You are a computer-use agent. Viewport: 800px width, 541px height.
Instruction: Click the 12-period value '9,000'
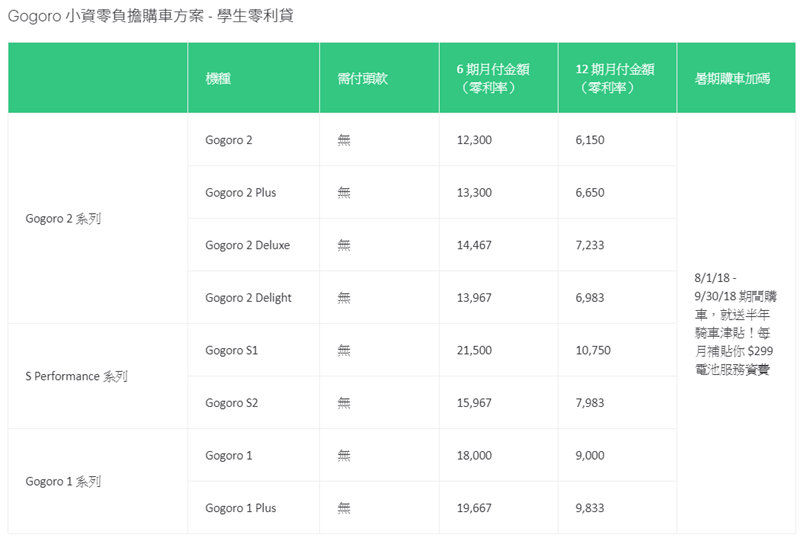(590, 455)
